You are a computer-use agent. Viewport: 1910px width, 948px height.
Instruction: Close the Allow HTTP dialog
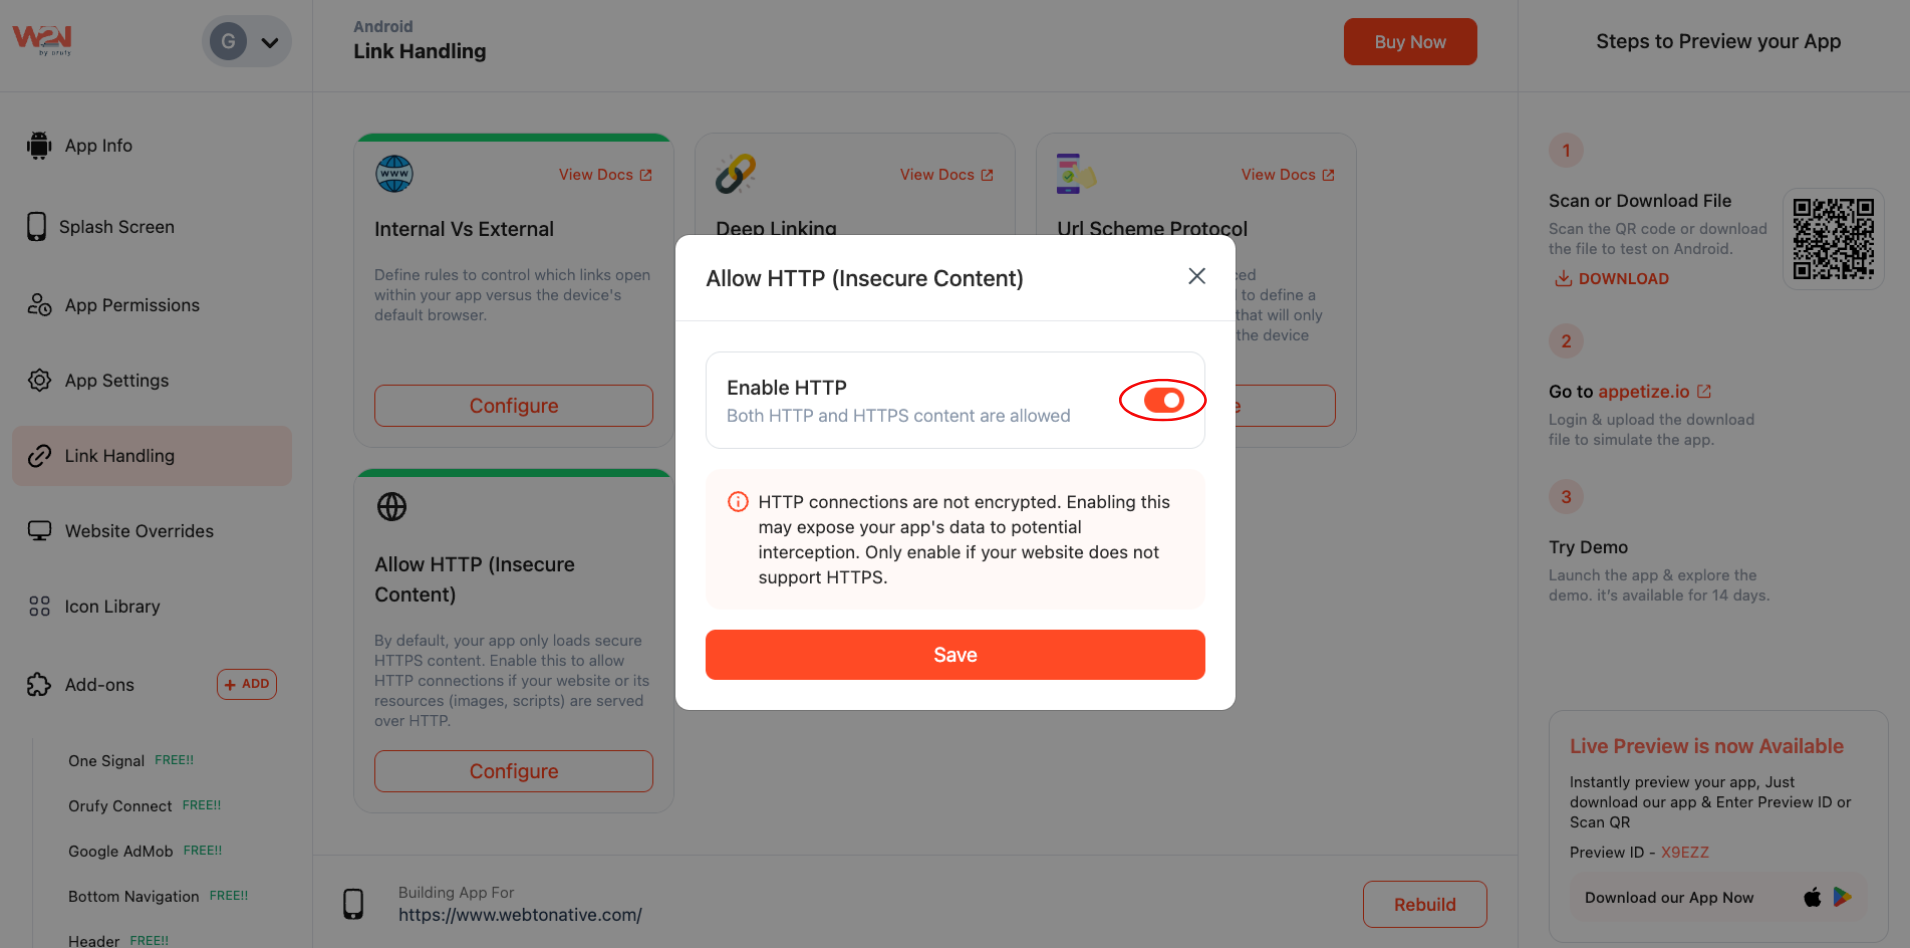(x=1196, y=276)
